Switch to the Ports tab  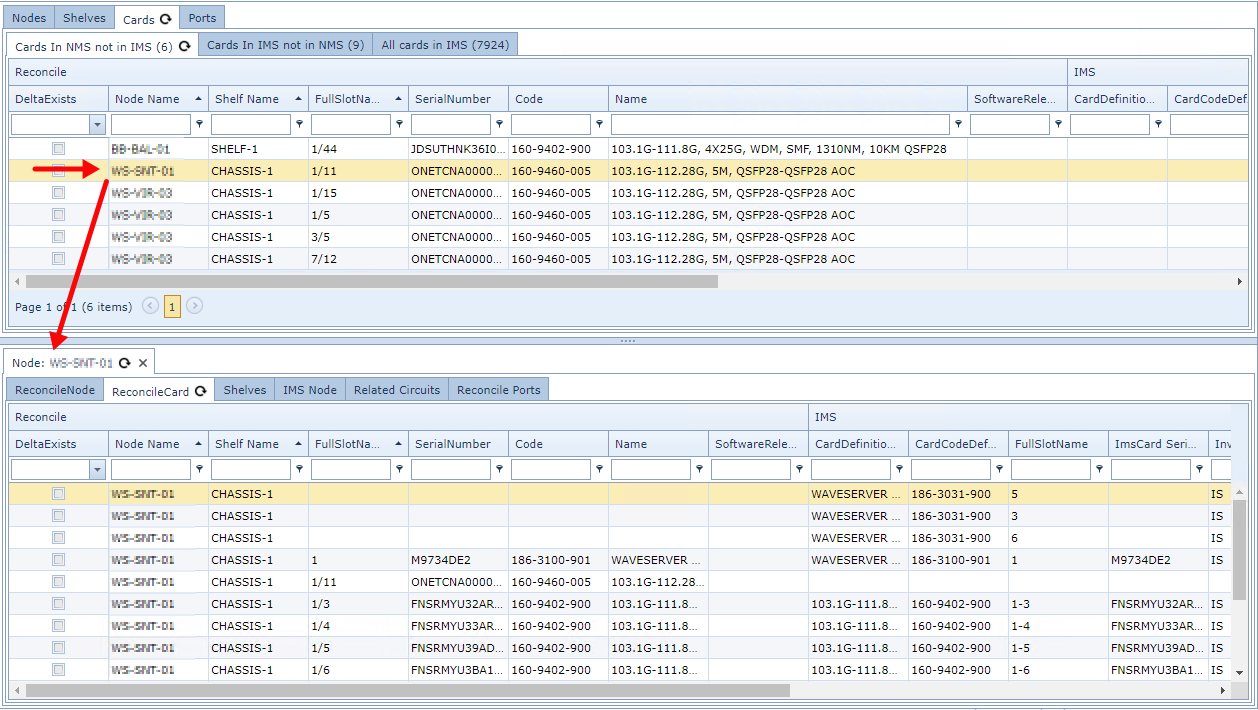pyautogui.click(x=203, y=18)
